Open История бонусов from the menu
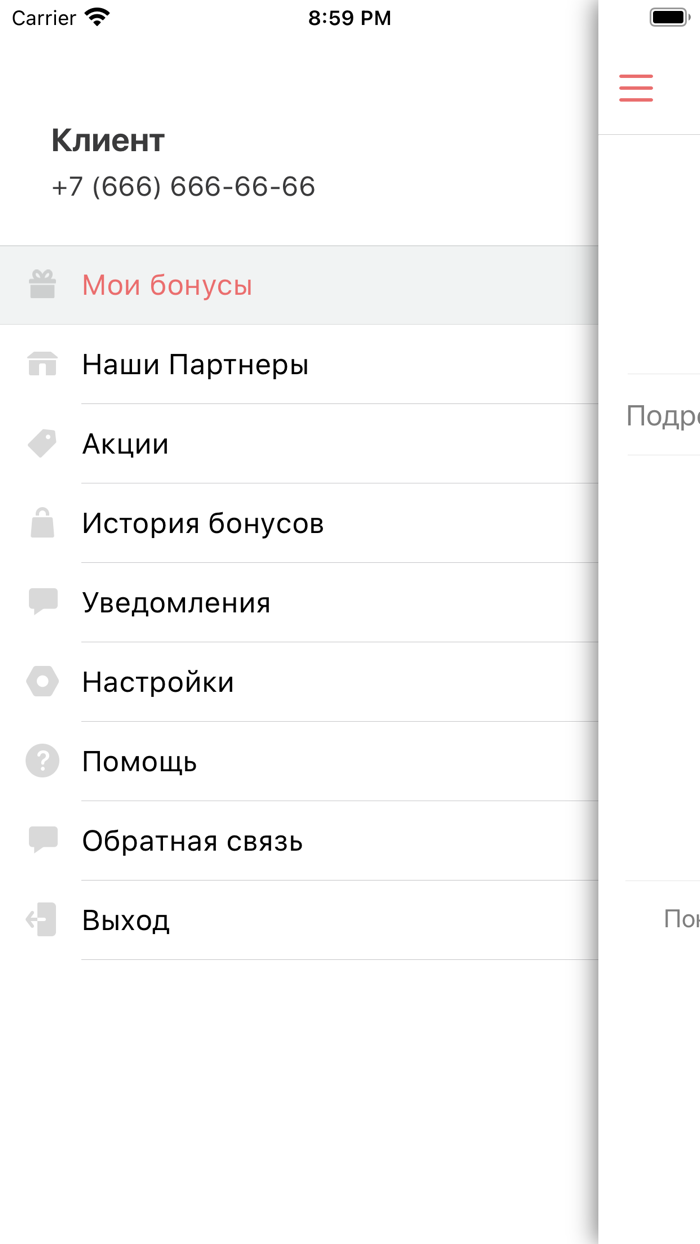 (x=200, y=522)
